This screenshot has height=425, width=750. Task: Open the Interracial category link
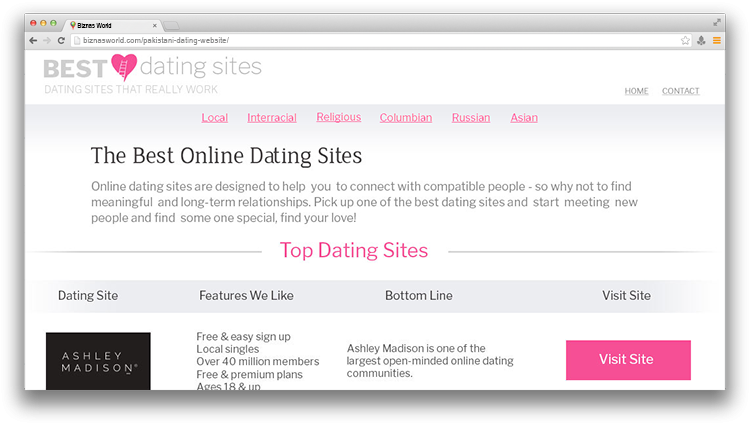[x=272, y=118]
